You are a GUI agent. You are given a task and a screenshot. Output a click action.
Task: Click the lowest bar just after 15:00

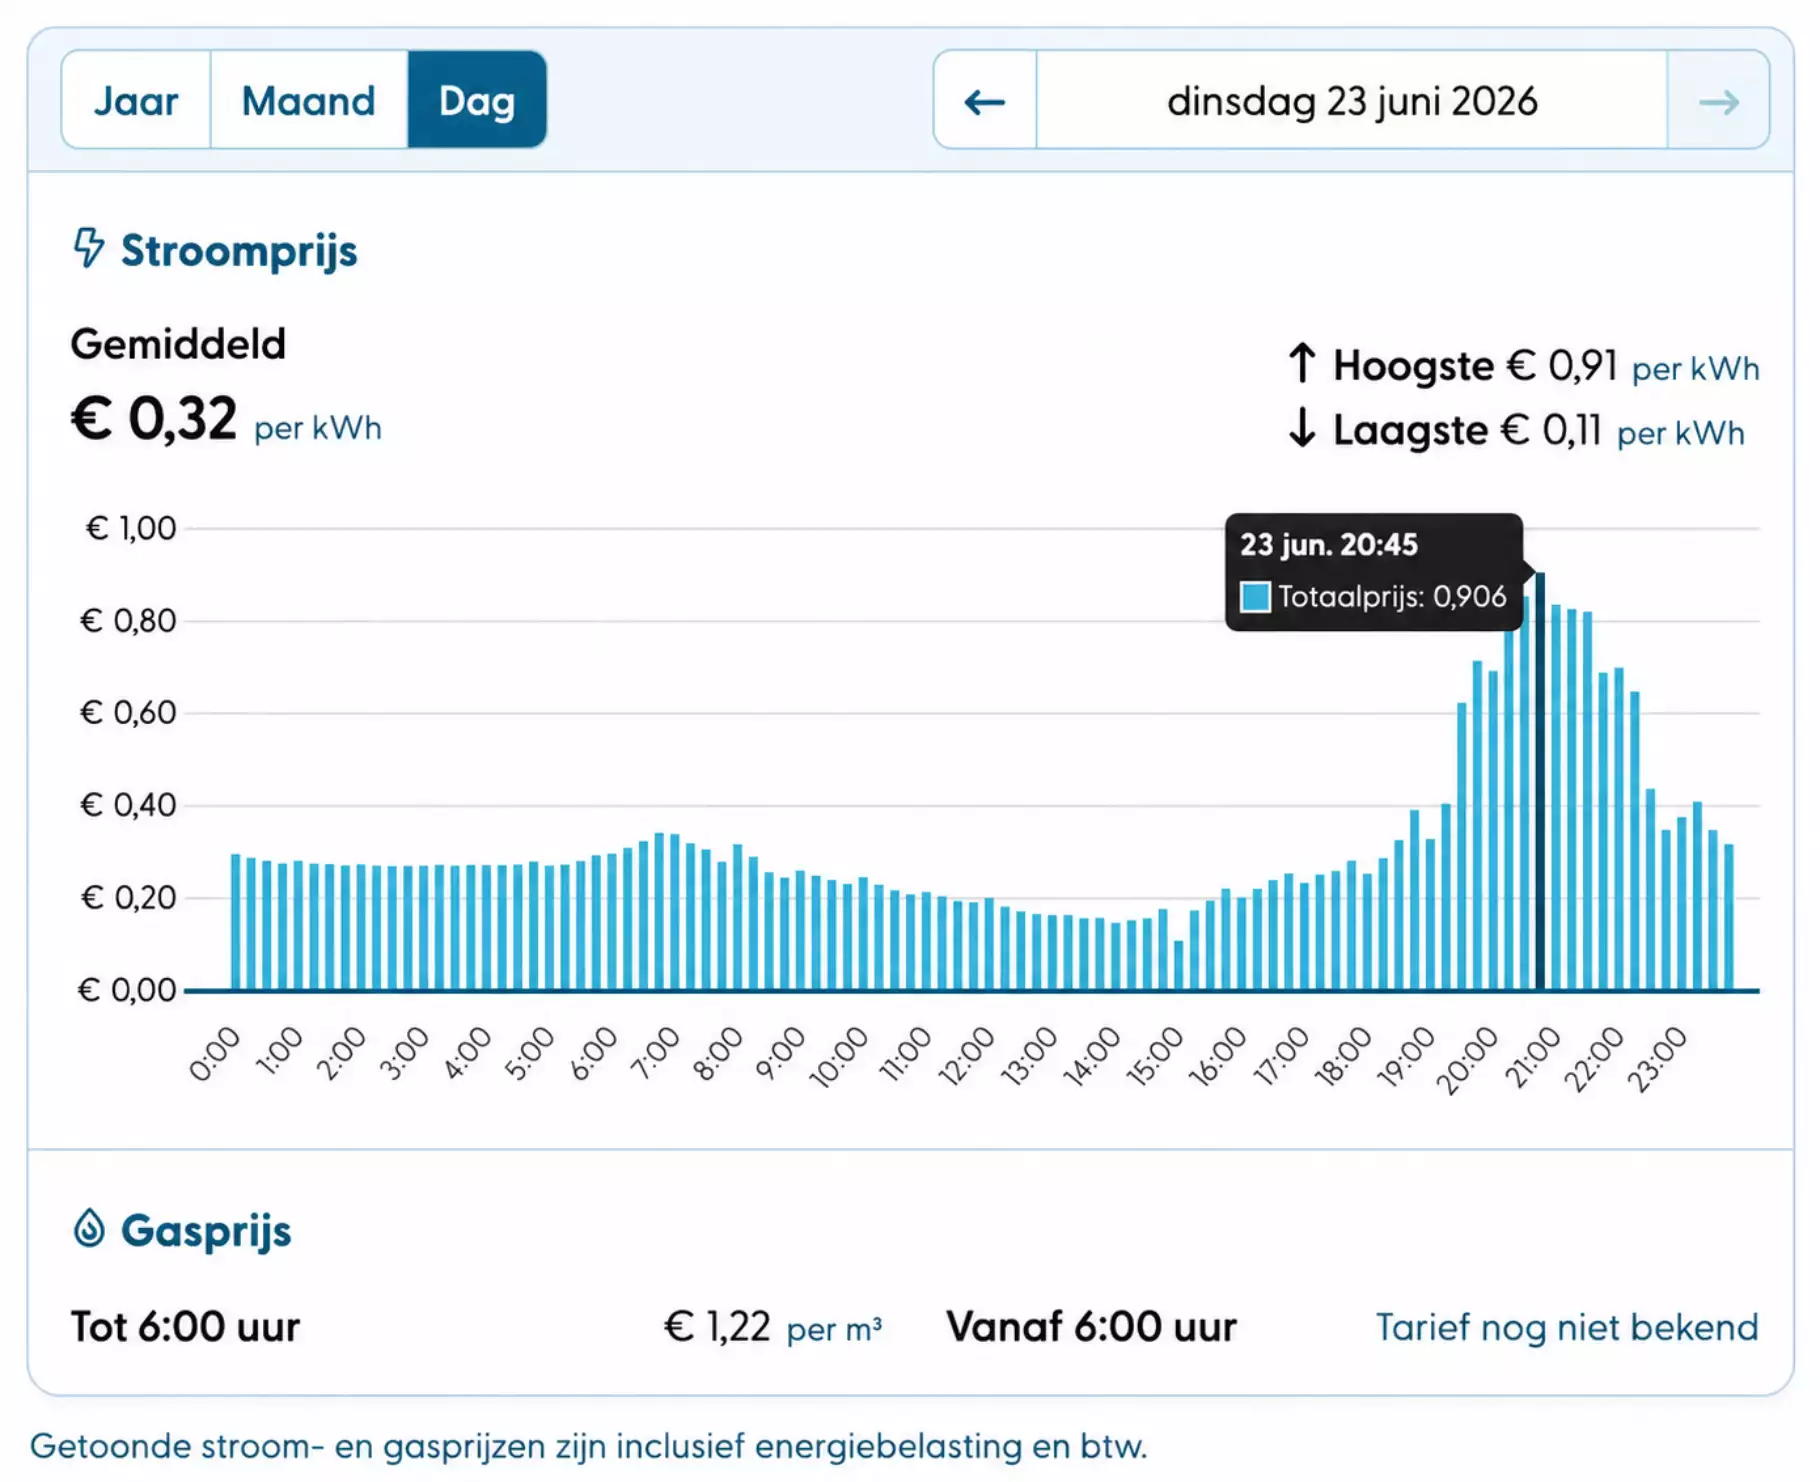[x=1178, y=965]
